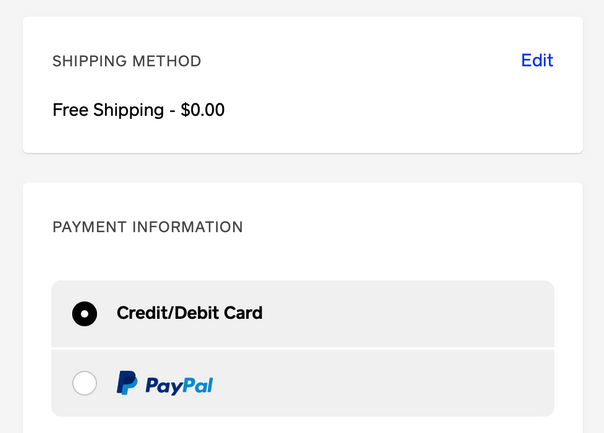The width and height of the screenshot is (604, 433).
Task: Click the word METHOD in the shipping heading
Action: 166,61
